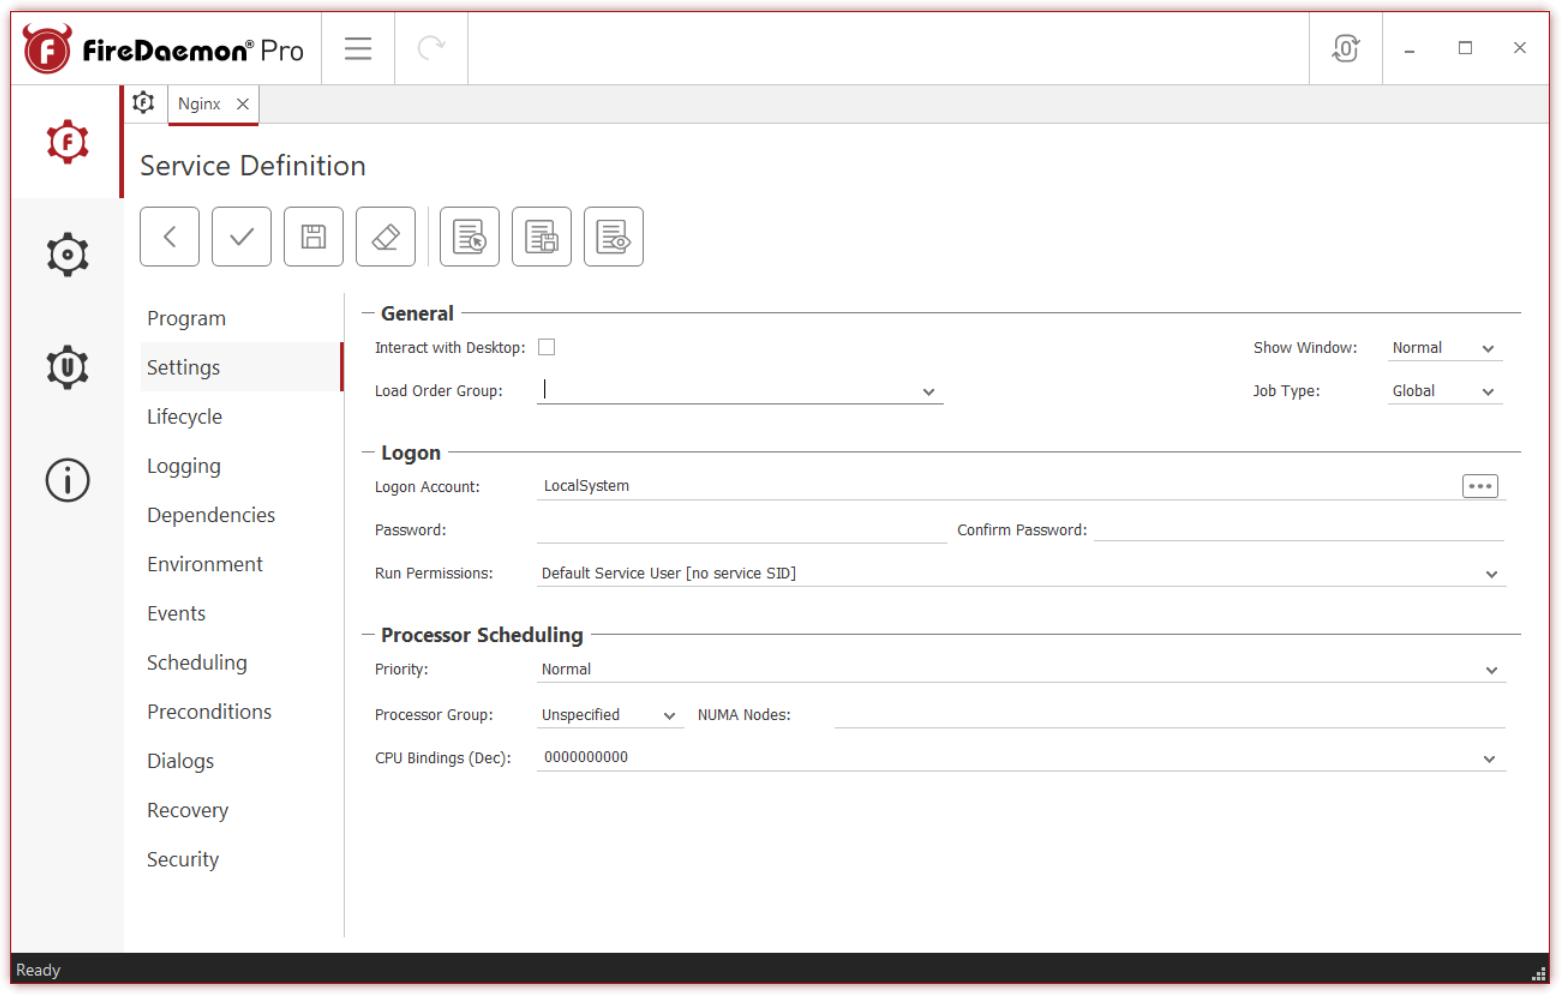The height and width of the screenshot is (995, 1561).
Task: Go back with the left arrow button
Action: [170, 237]
